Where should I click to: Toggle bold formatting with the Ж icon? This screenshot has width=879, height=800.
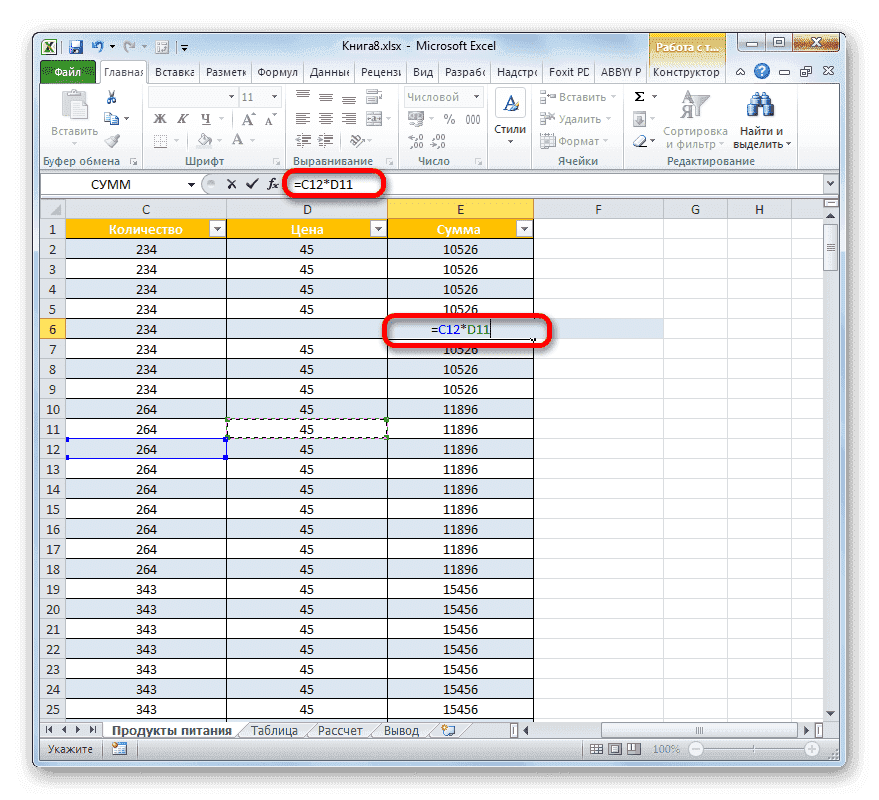coord(159,120)
